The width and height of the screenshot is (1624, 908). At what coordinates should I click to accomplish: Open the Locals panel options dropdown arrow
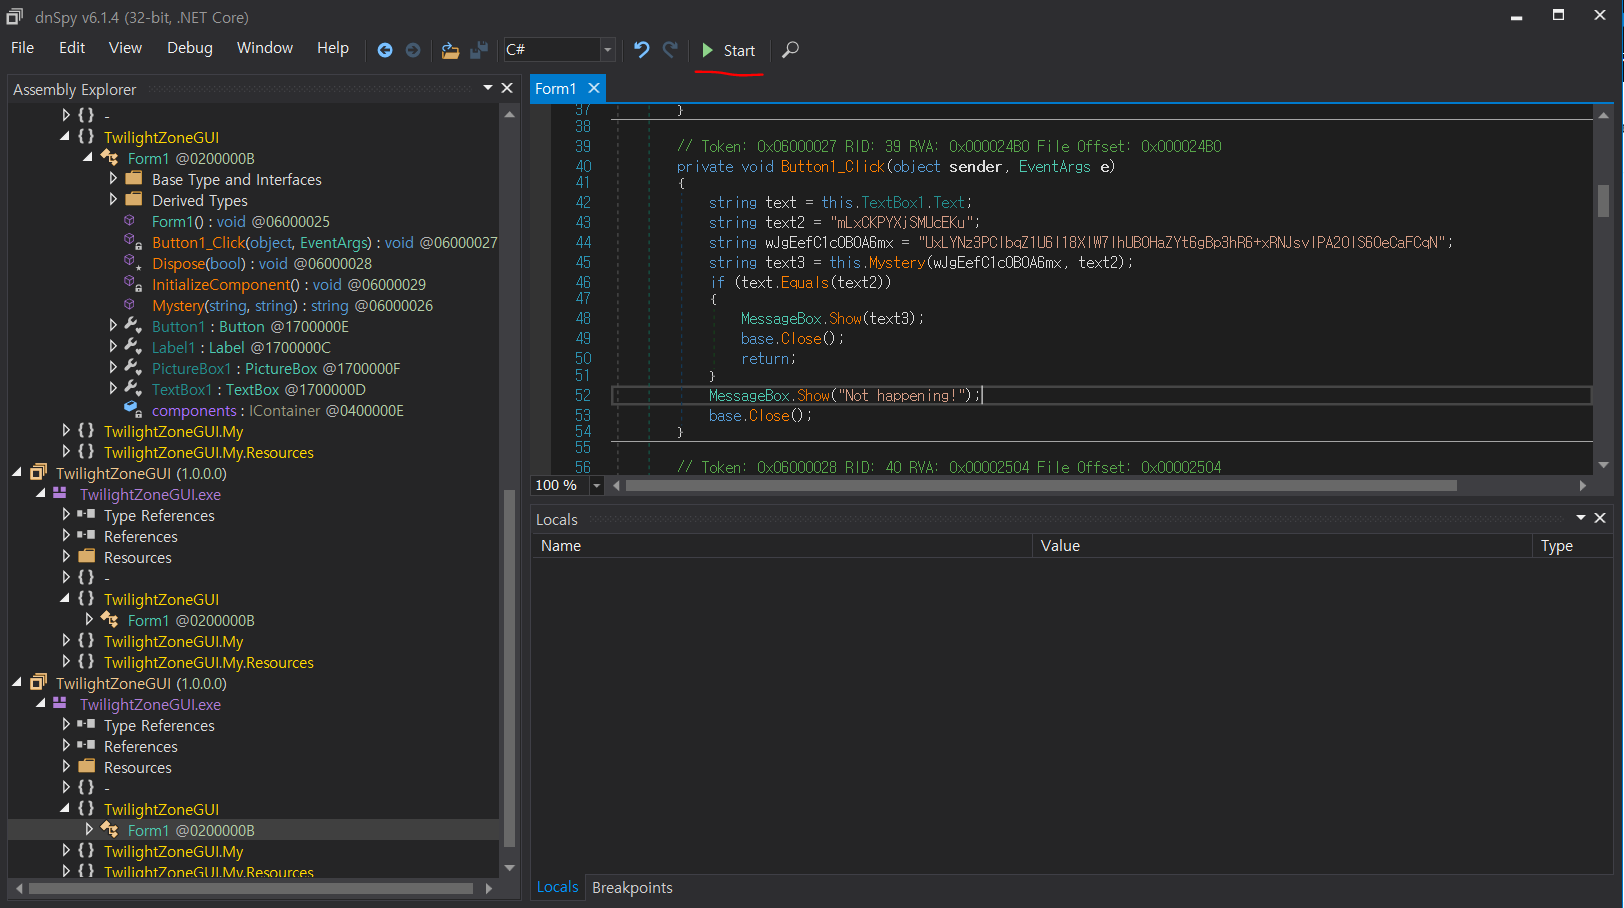click(x=1581, y=518)
